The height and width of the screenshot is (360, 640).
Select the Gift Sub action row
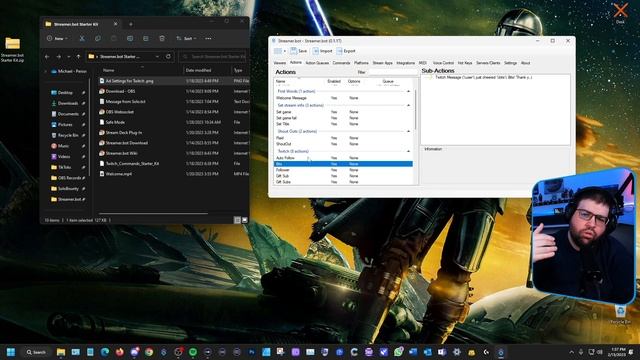[343, 176]
